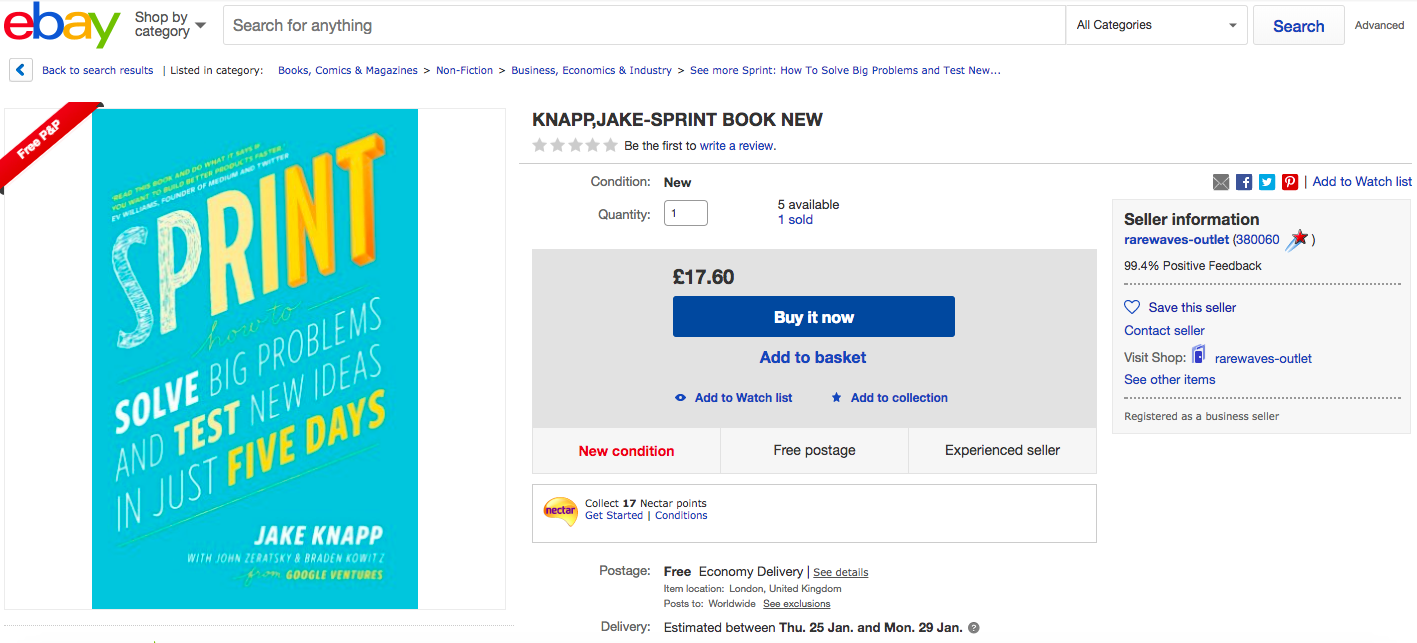This screenshot has height=643, width=1417.
Task: Click the Quantity input field
Action: (x=686, y=213)
